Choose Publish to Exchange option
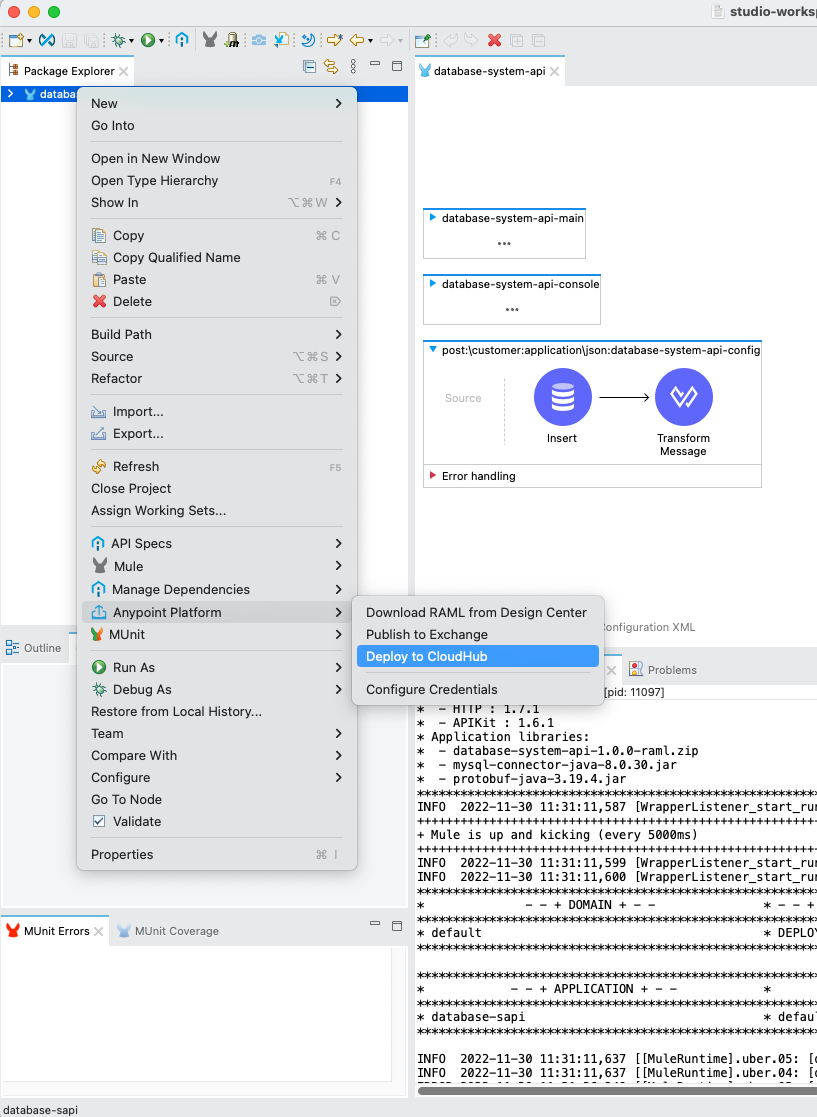This screenshot has width=817, height=1117. pos(427,634)
